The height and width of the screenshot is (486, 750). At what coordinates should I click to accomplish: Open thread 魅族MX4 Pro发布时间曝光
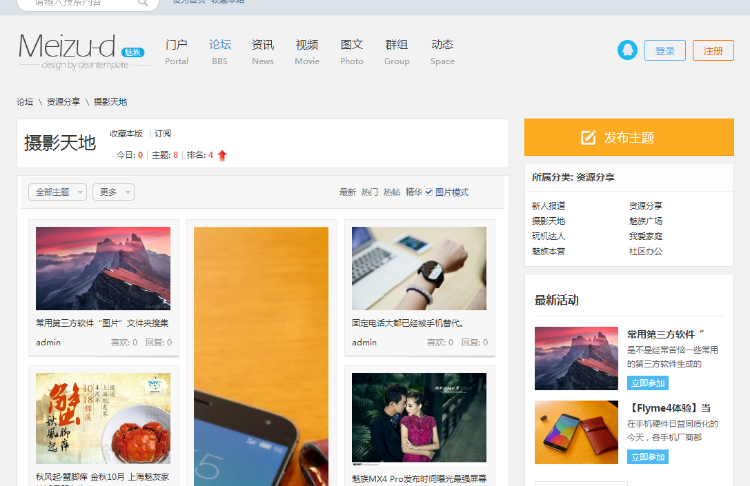pyautogui.click(x=419, y=478)
